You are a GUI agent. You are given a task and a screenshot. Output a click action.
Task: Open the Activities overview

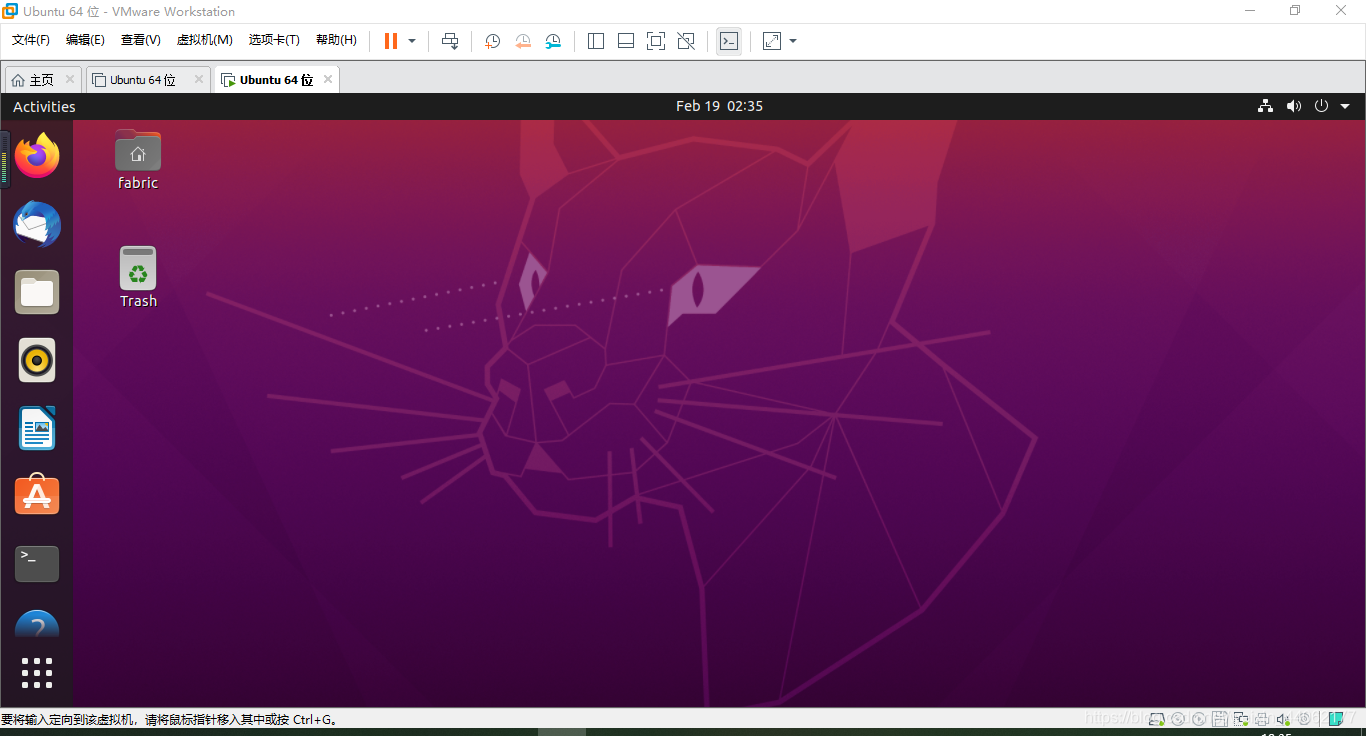(44, 107)
